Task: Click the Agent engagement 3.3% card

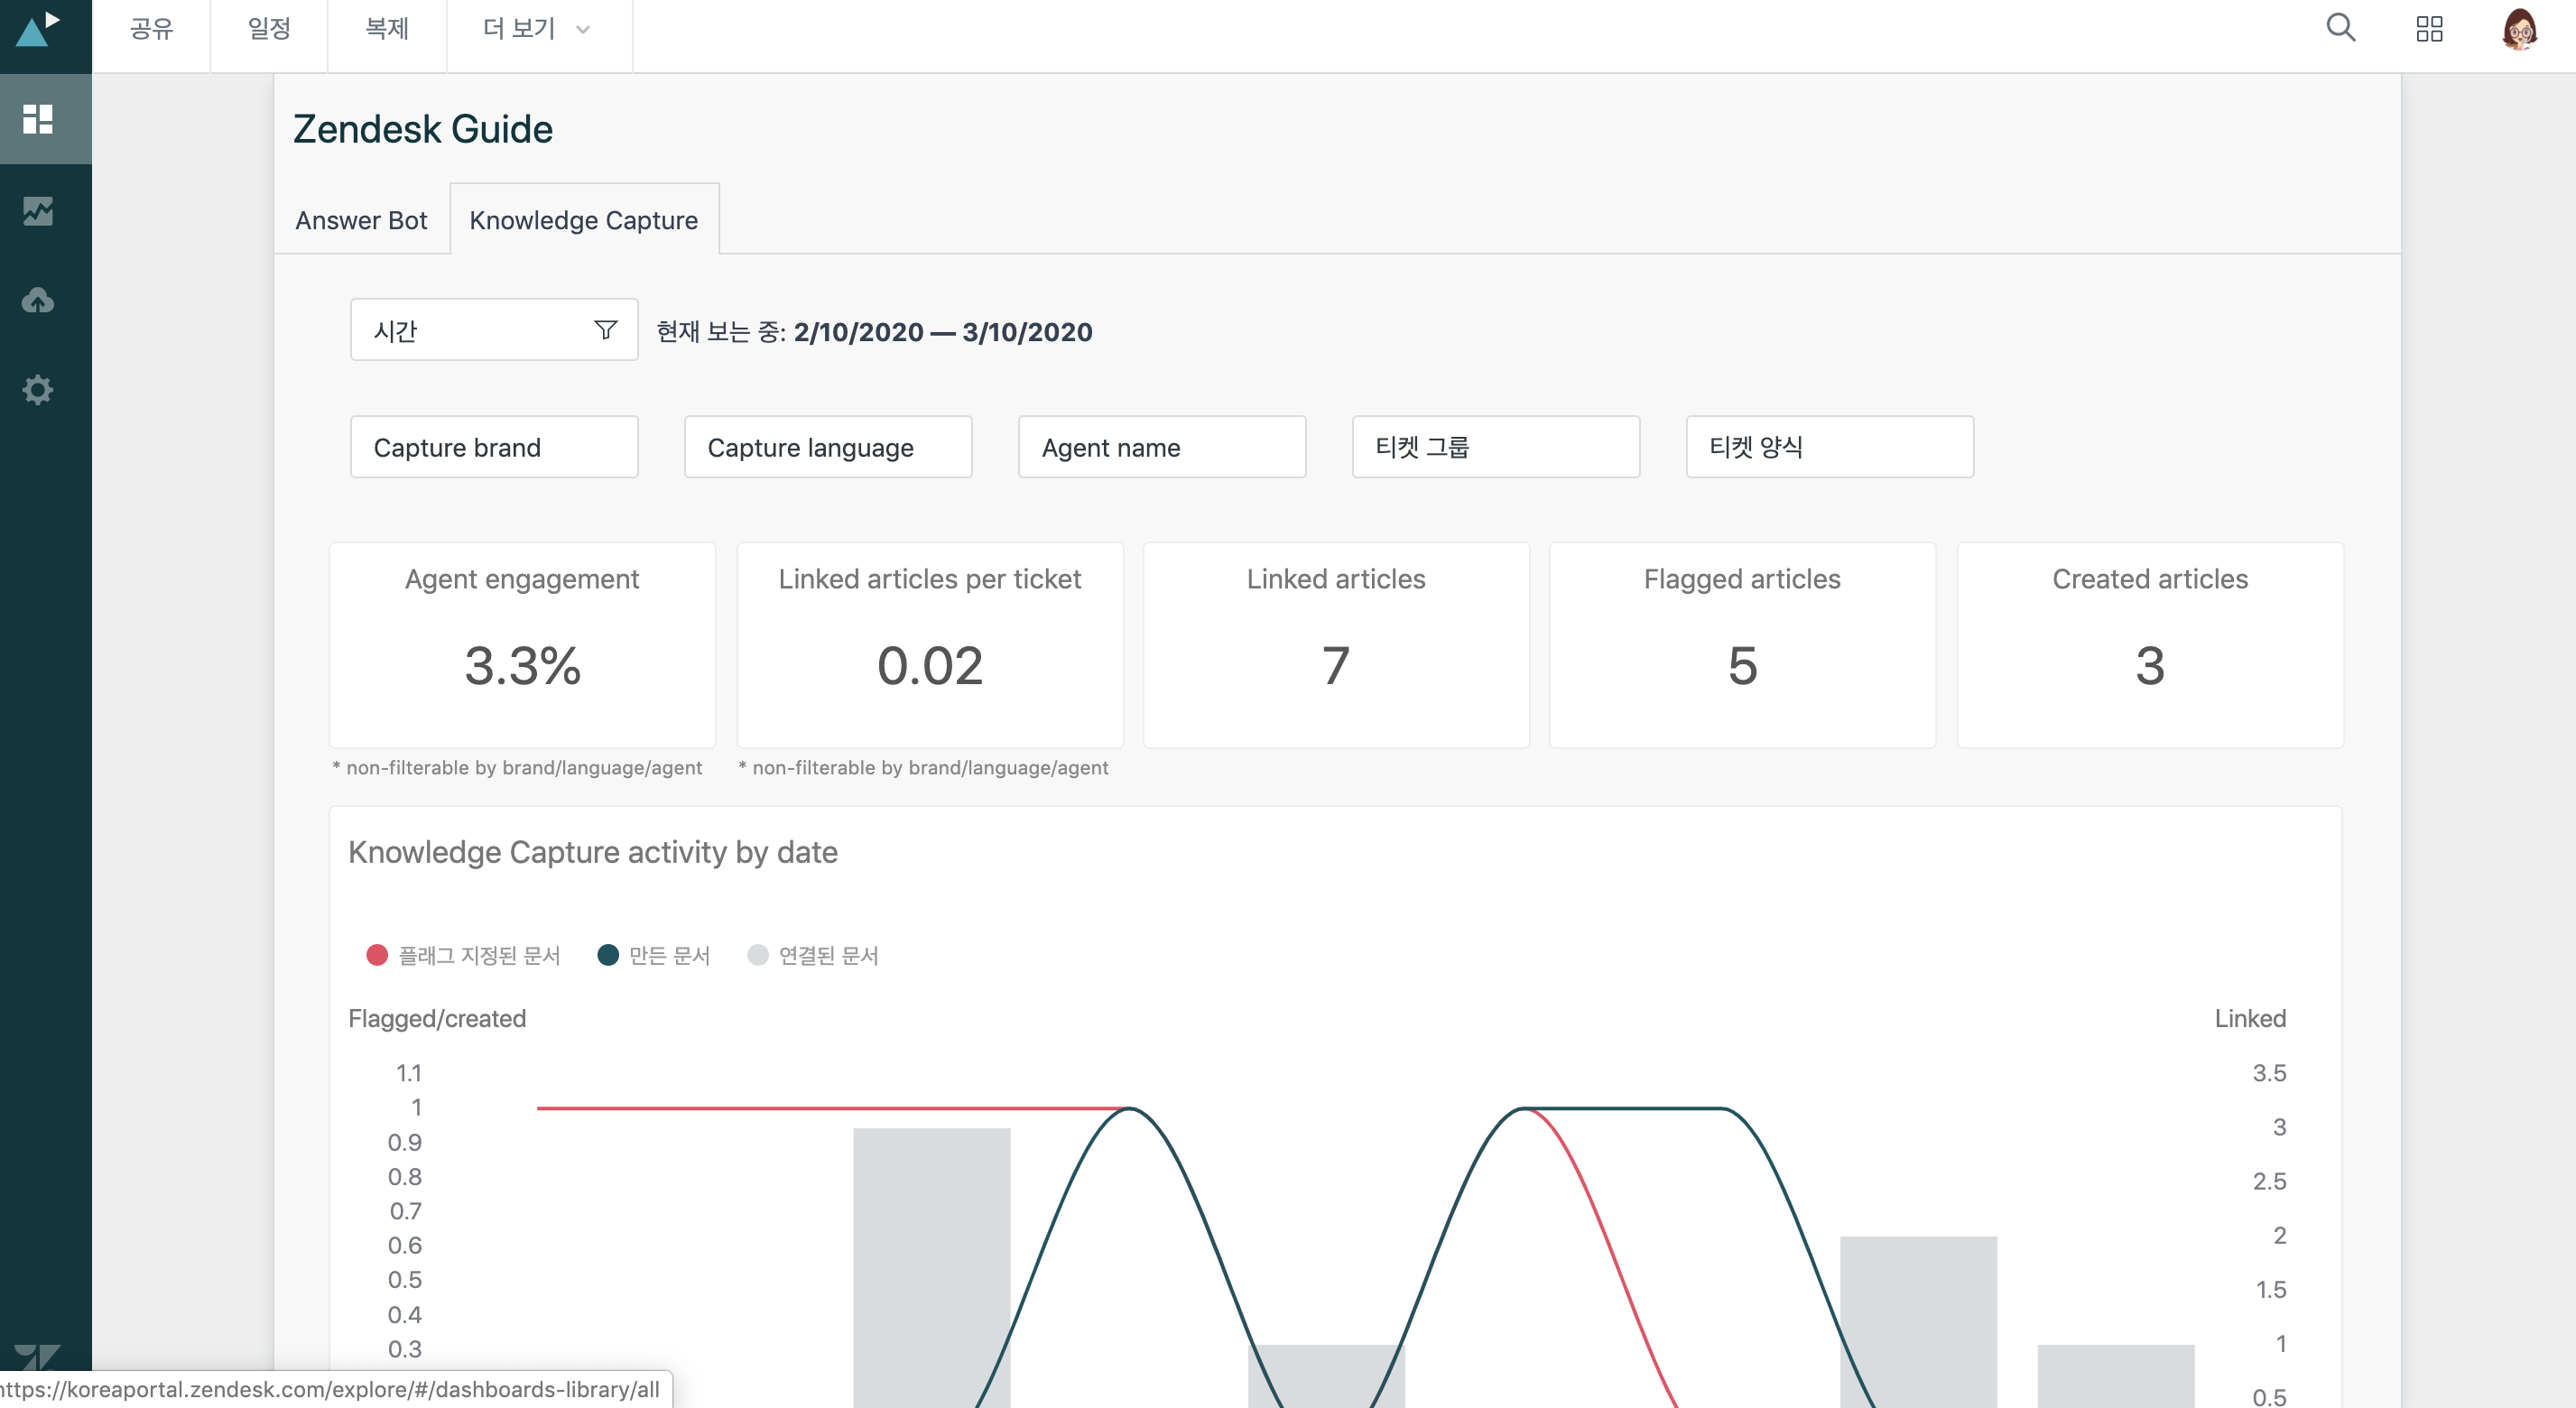Action: [x=522, y=645]
